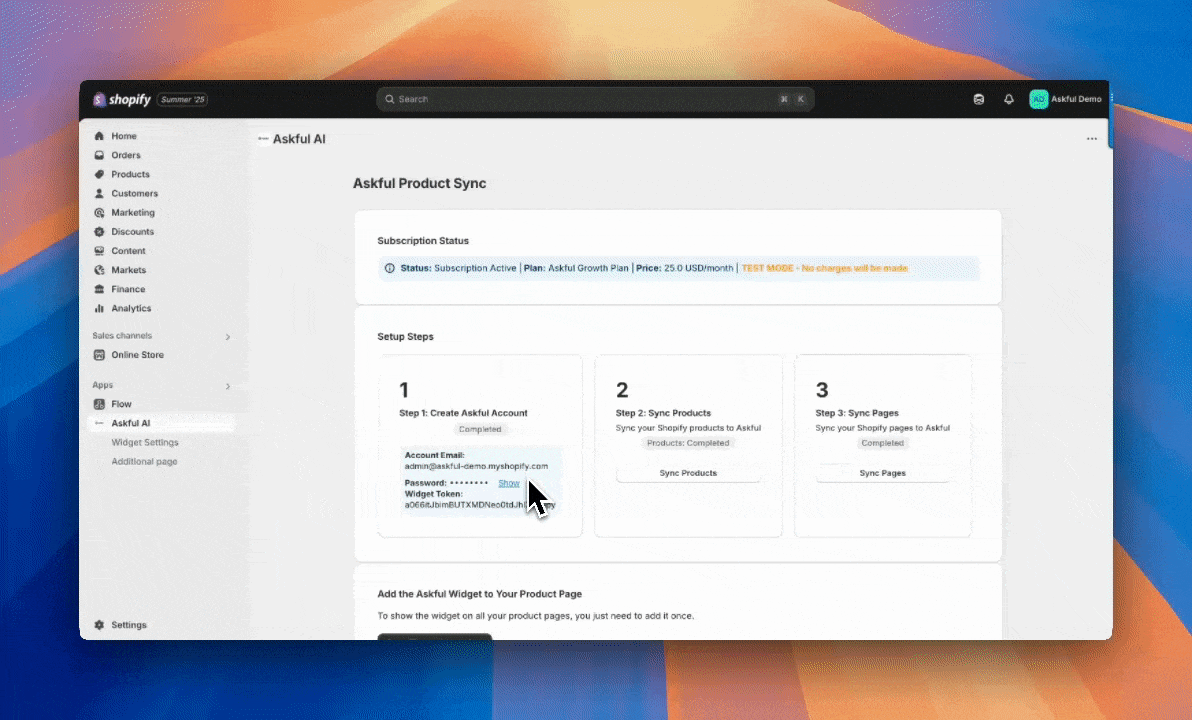Screen dimensions: 1192x720
Task: Show the account password
Action: 509,483
